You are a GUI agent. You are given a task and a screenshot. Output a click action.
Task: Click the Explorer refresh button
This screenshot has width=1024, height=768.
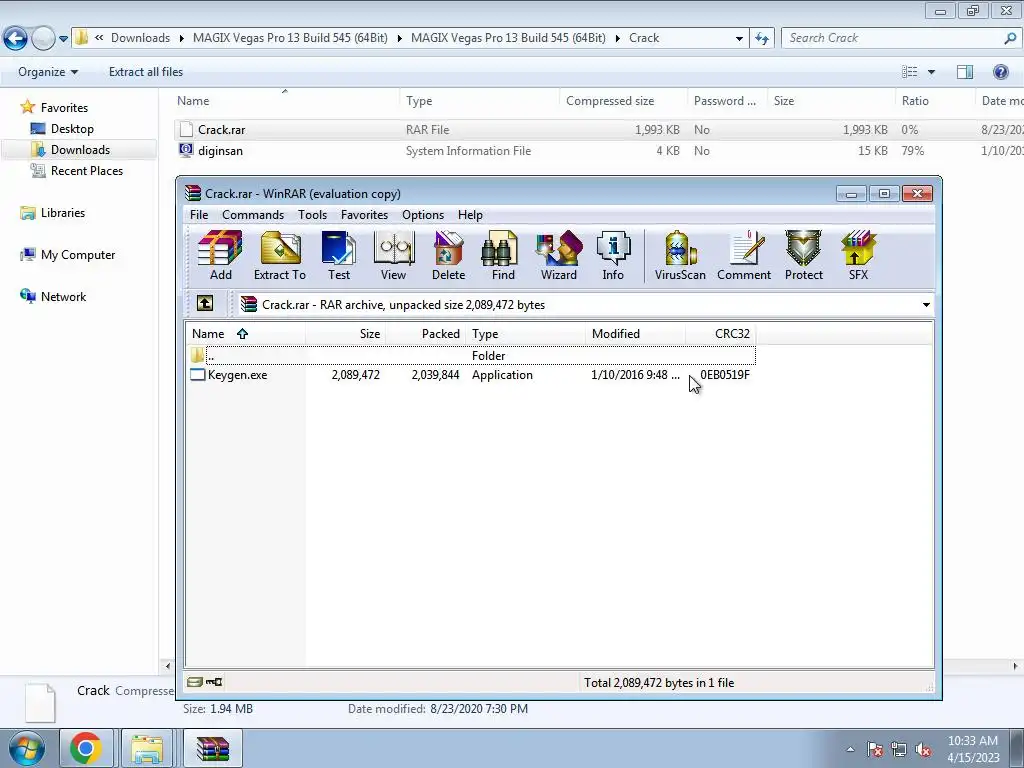tap(761, 38)
